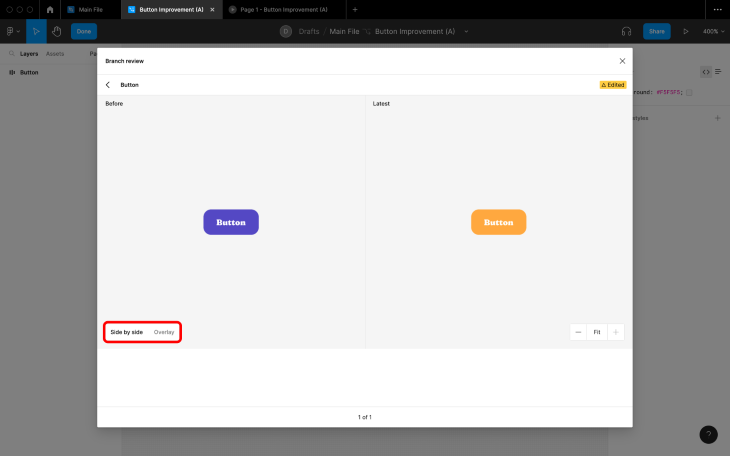Screen dimensions: 730x456
Task: Open the help question mark button
Action: point(708,435)
